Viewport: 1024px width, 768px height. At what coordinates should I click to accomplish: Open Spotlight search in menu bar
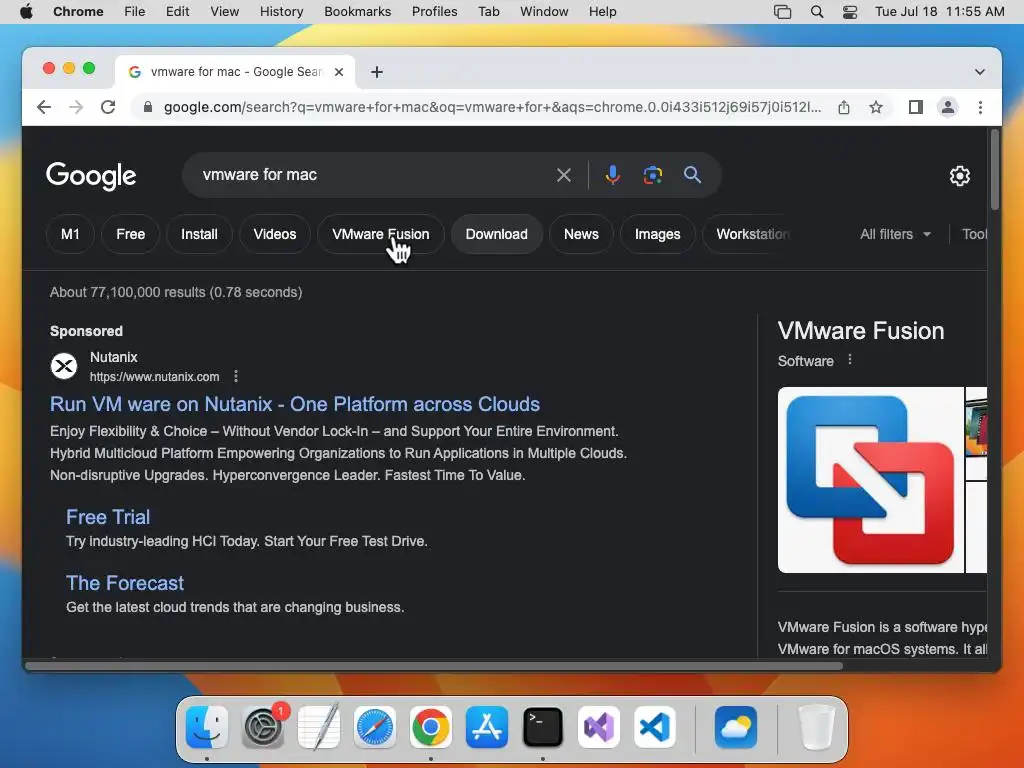click(x=816, y=12)
